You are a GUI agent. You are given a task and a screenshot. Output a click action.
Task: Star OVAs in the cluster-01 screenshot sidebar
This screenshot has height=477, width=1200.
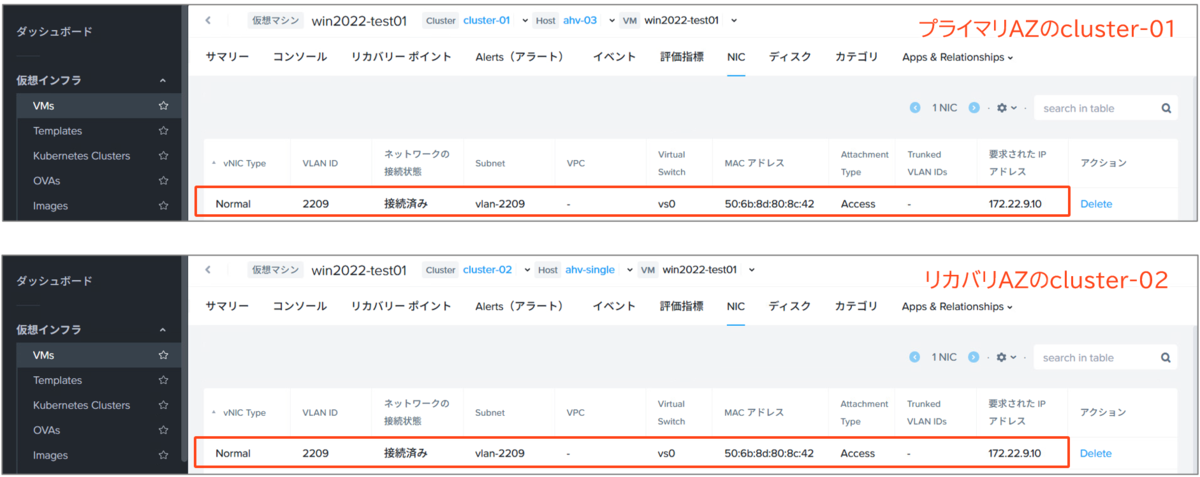(x=163, y=180)
